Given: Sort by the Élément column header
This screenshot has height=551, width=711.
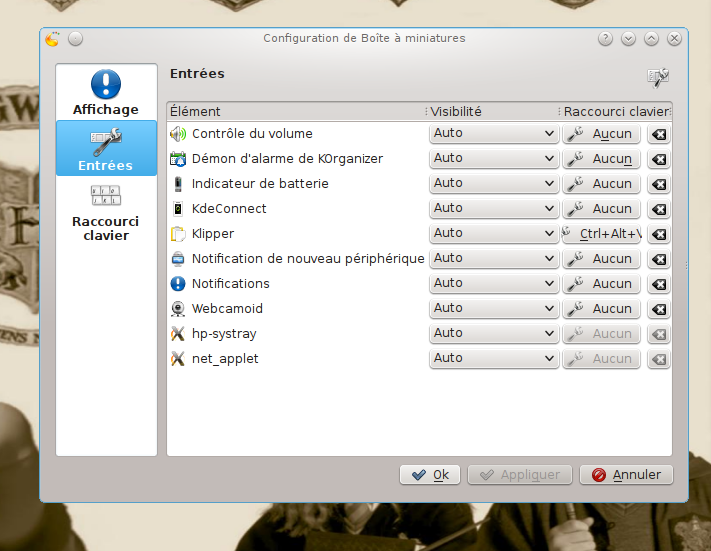Looking at the screenshot, I should click(x=297, y=112).
